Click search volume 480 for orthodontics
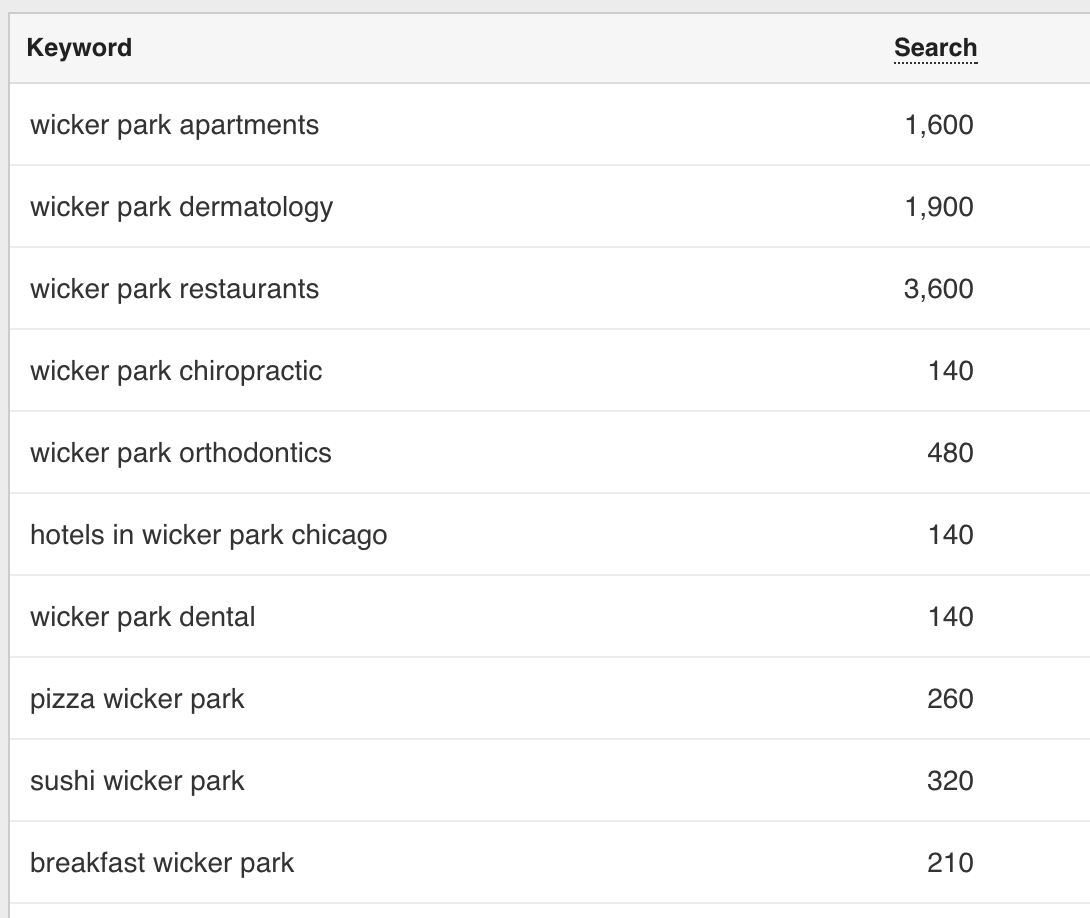 coord(950,453)
